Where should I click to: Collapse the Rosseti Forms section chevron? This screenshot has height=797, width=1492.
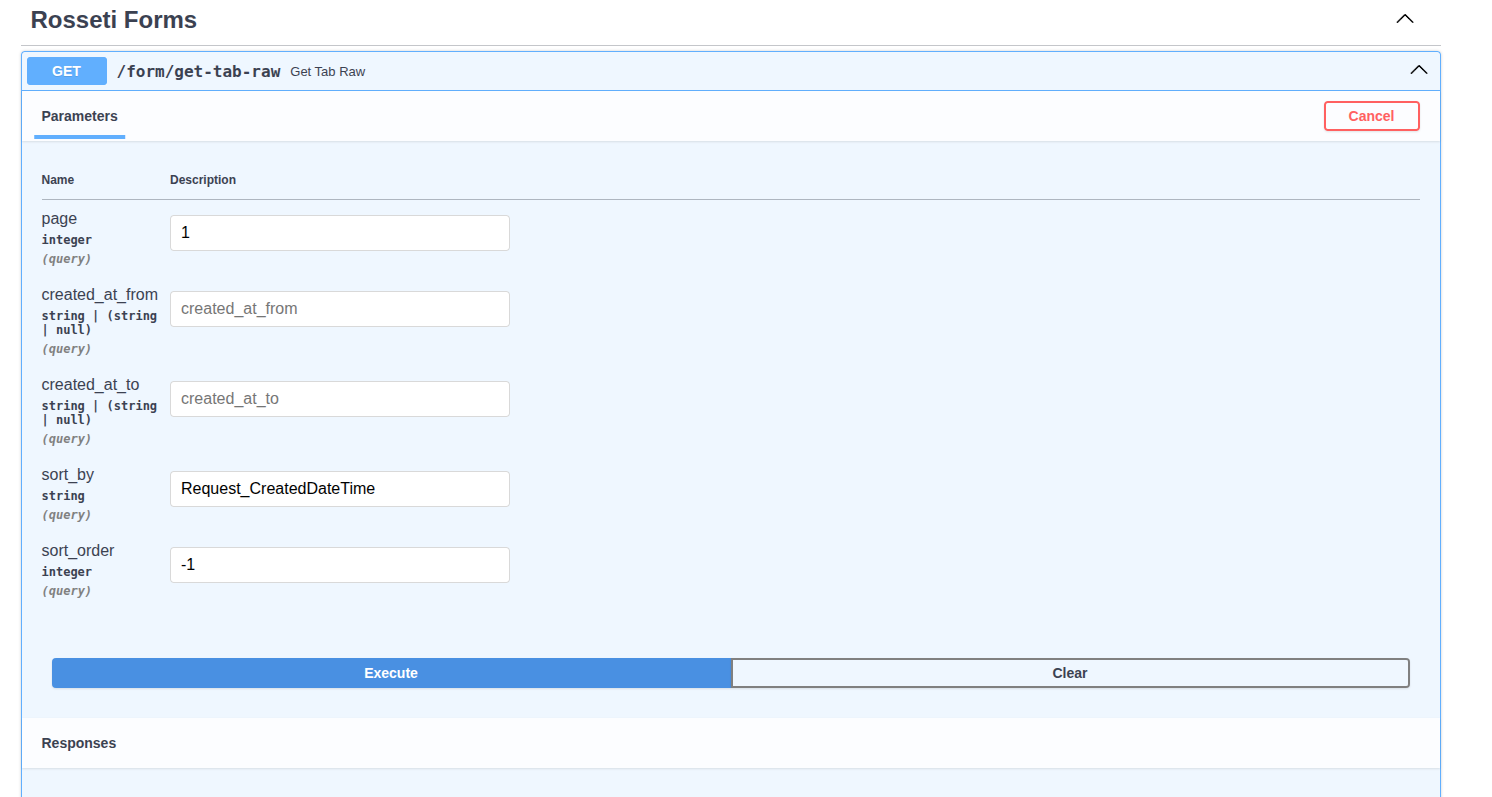pyautogui.click(x=1404, y=19)
